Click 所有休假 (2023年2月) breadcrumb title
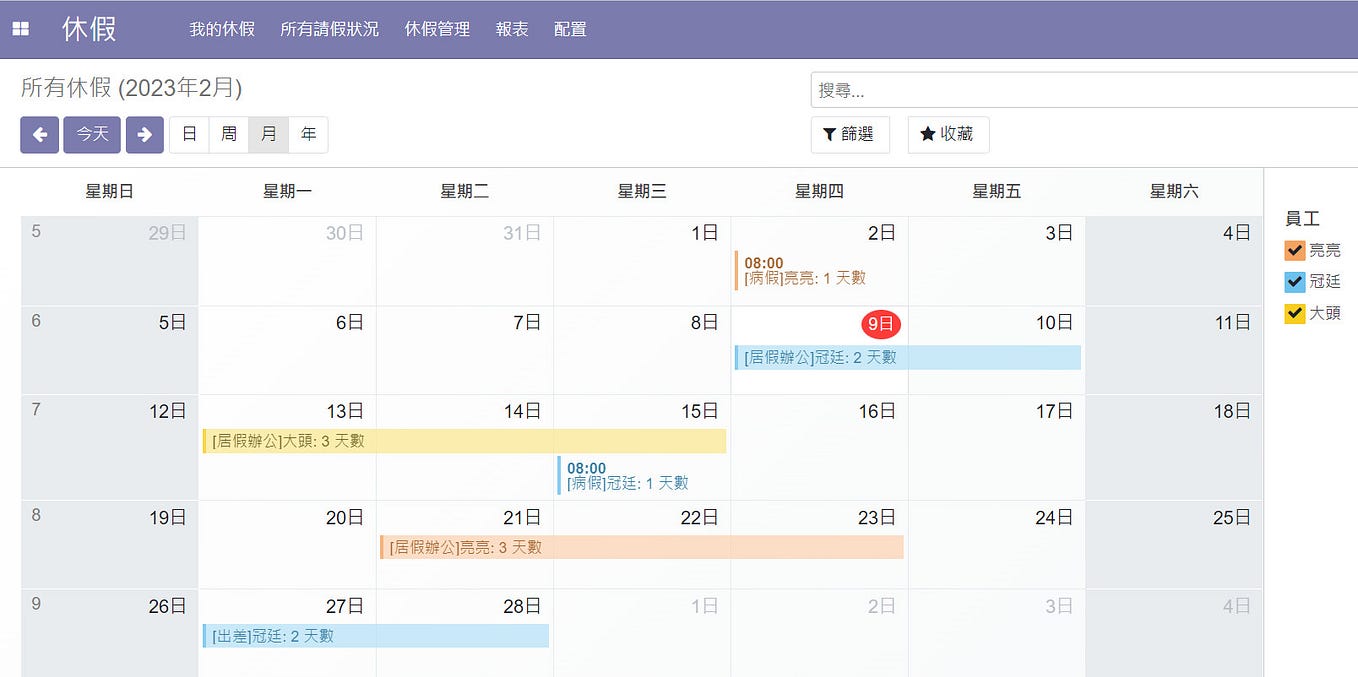This screenshot has height=677, width=1358. (131, 88)
